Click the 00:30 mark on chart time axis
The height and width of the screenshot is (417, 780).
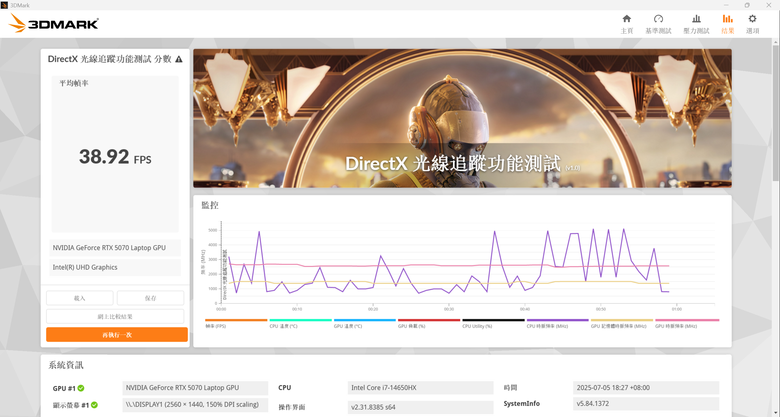[x=449, y=309]
